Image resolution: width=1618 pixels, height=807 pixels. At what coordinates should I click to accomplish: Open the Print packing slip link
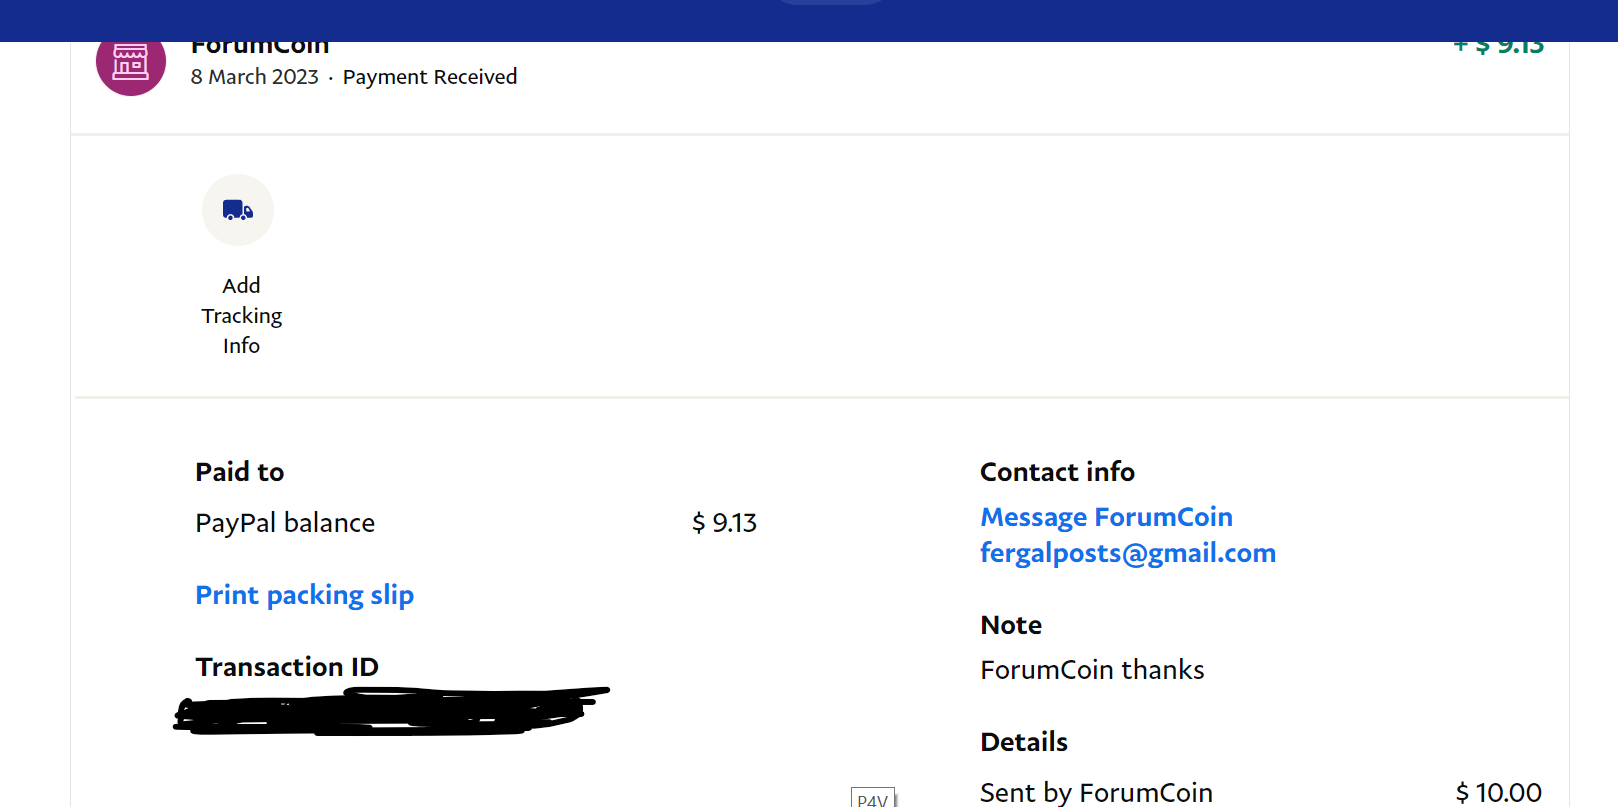click(304, 595)
